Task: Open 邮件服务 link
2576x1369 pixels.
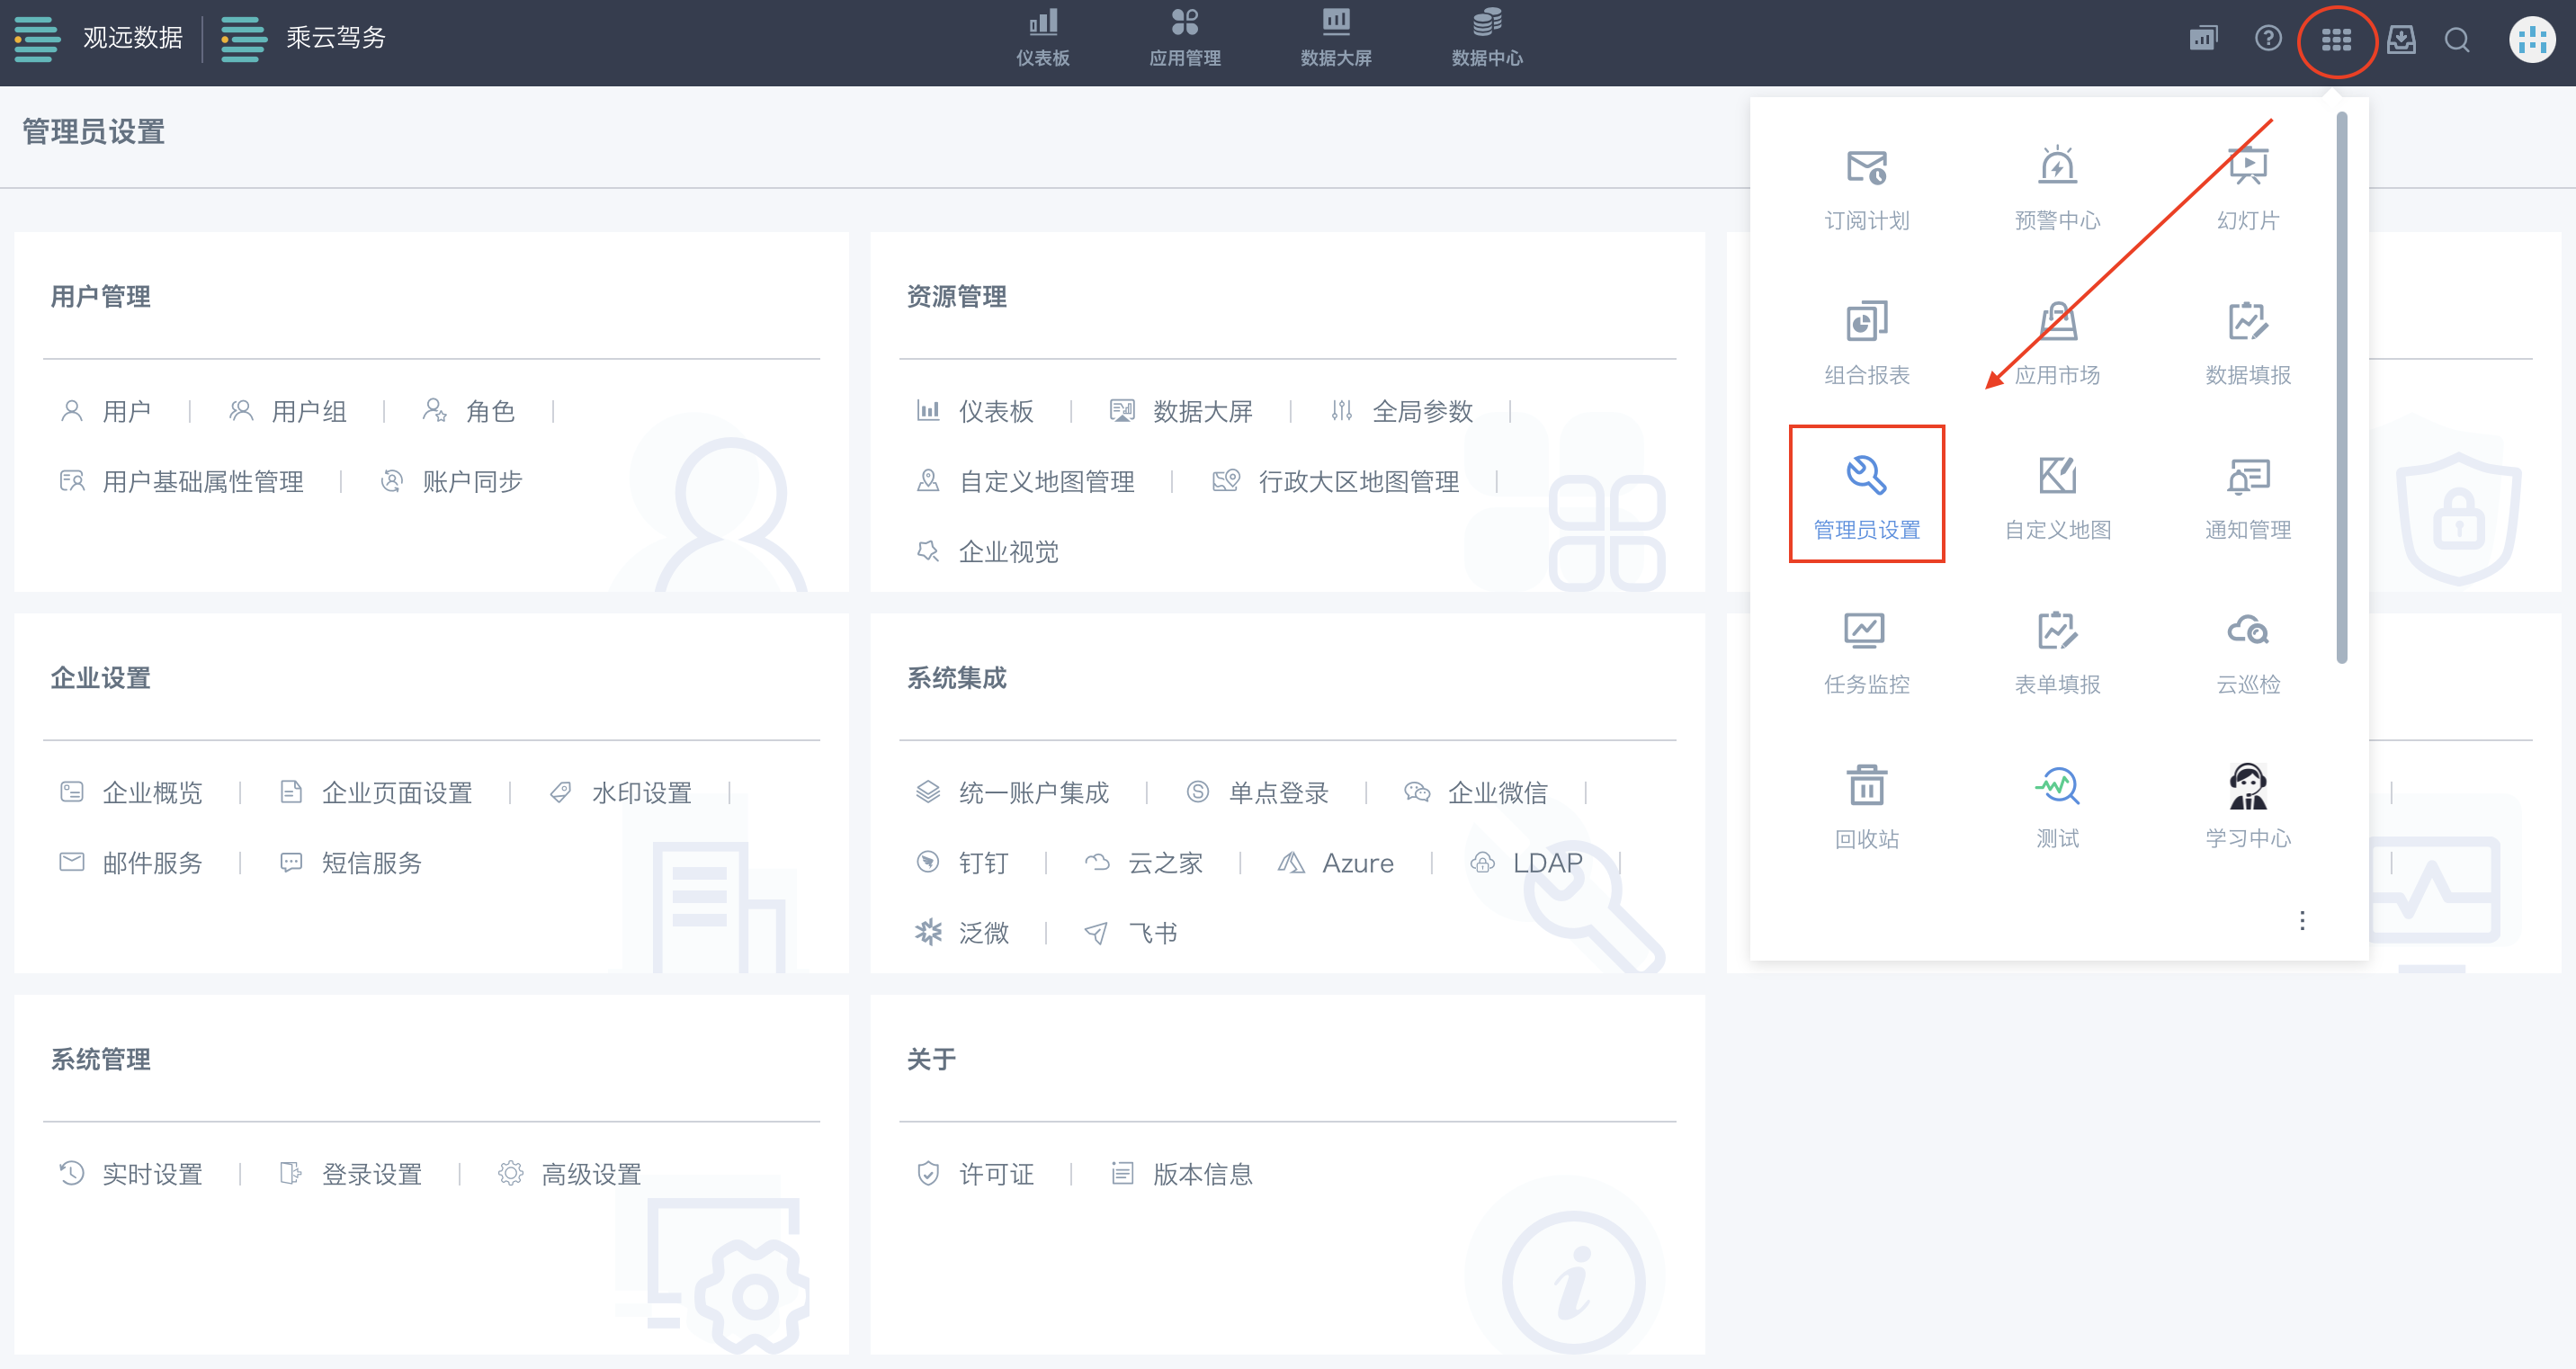Action: [x=131, y=862]
